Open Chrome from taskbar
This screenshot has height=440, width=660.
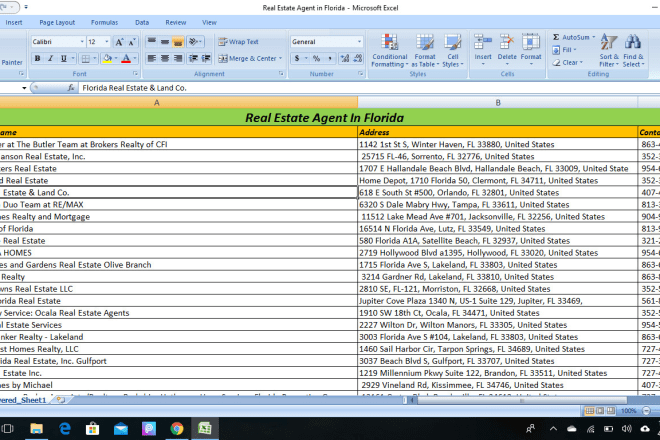(177, 429)
